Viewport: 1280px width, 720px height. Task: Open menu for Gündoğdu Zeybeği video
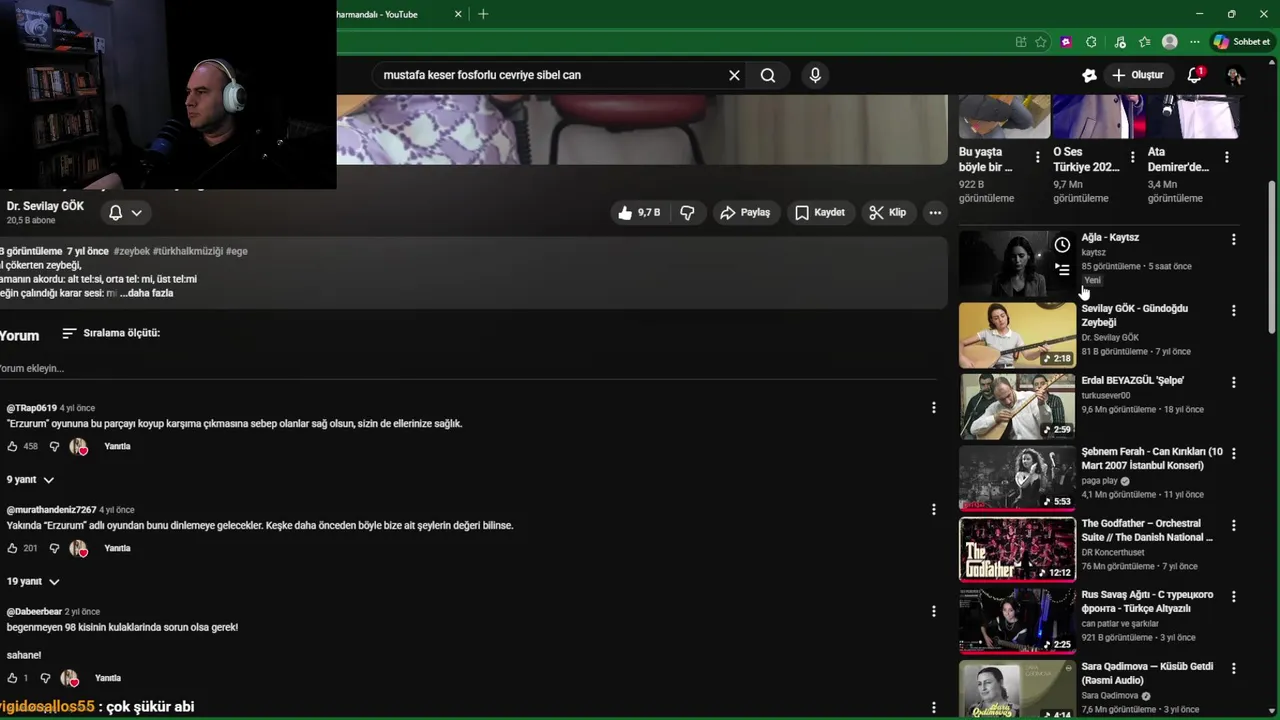pos(1234,311)
